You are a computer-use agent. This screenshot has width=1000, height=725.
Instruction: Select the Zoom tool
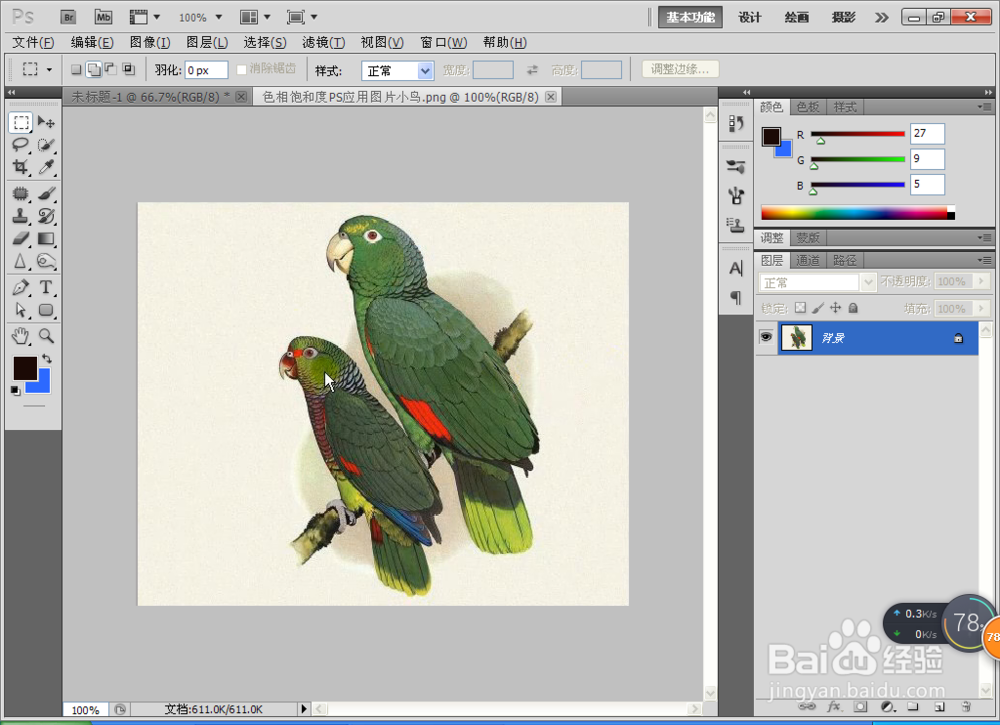coord(46,335)
